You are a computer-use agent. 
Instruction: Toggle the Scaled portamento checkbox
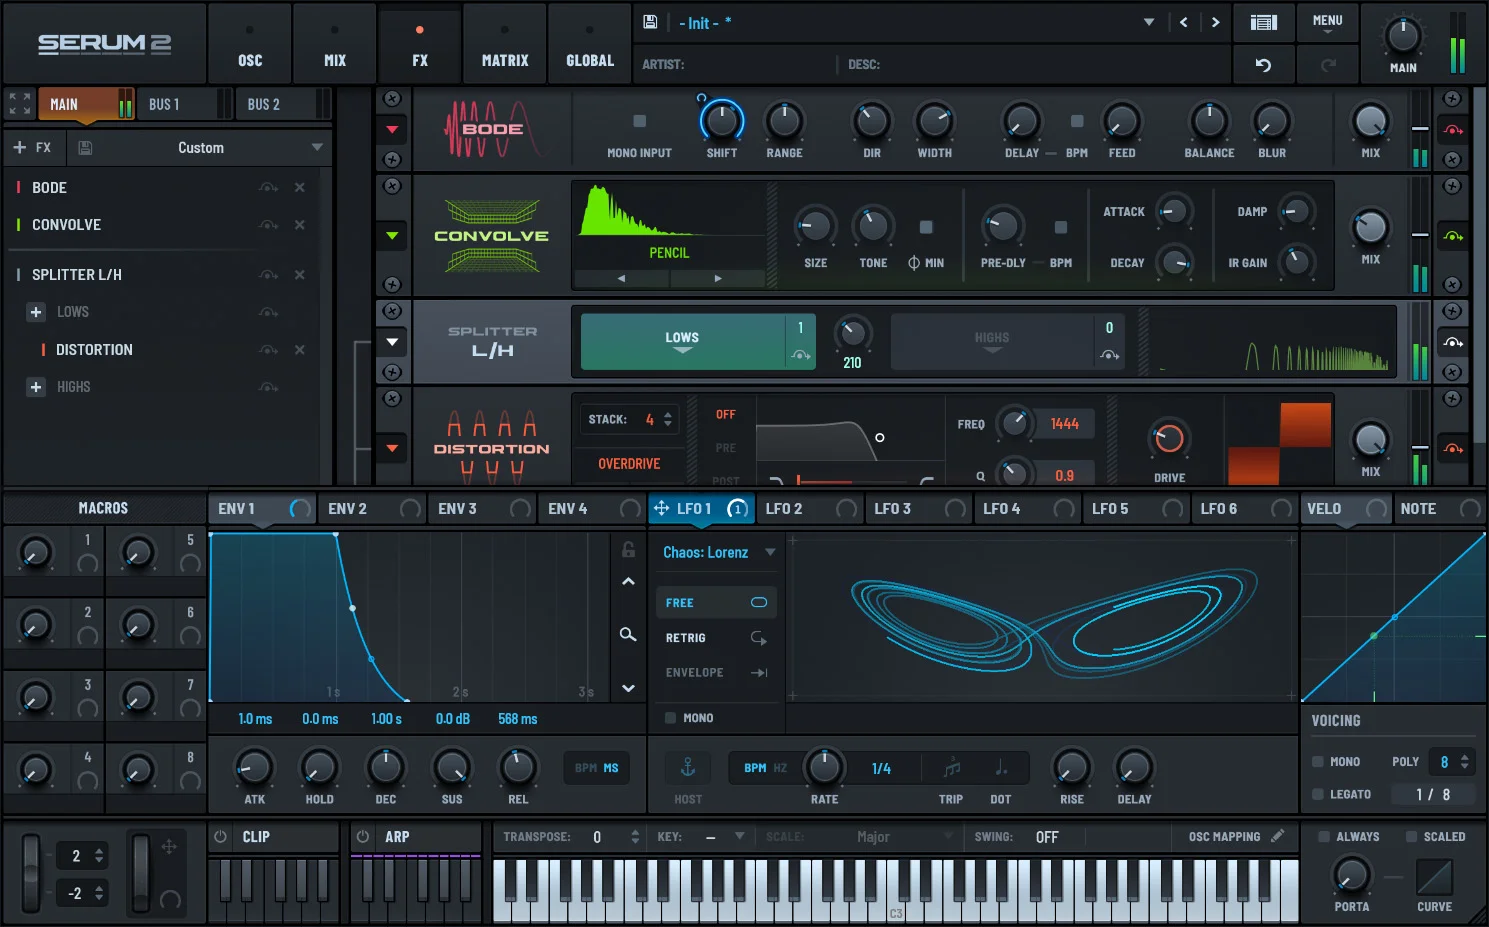point(1412,837)
